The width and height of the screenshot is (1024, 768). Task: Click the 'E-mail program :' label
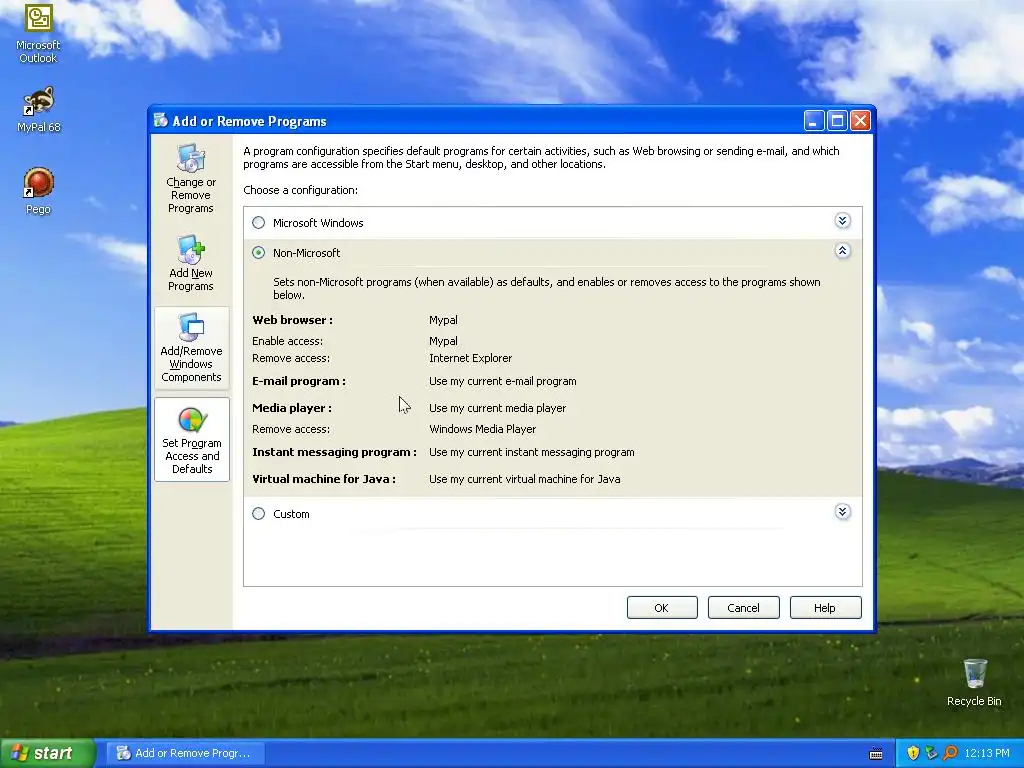pos(299,381)
